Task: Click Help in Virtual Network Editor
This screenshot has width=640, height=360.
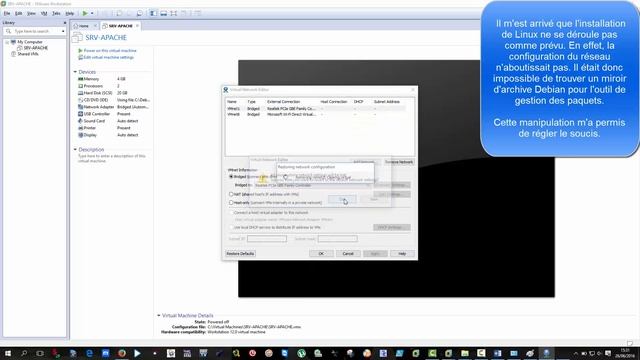Action: (x=402, y=253)
